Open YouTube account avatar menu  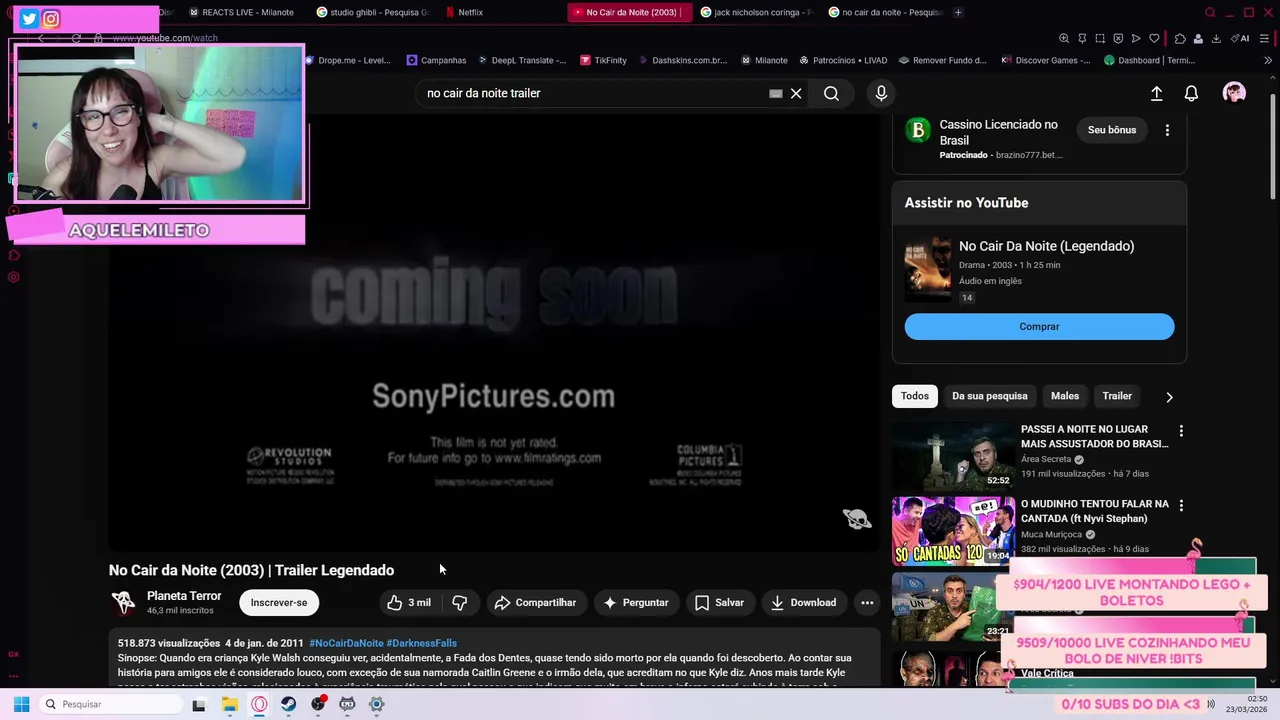(x=1234, y=93)
